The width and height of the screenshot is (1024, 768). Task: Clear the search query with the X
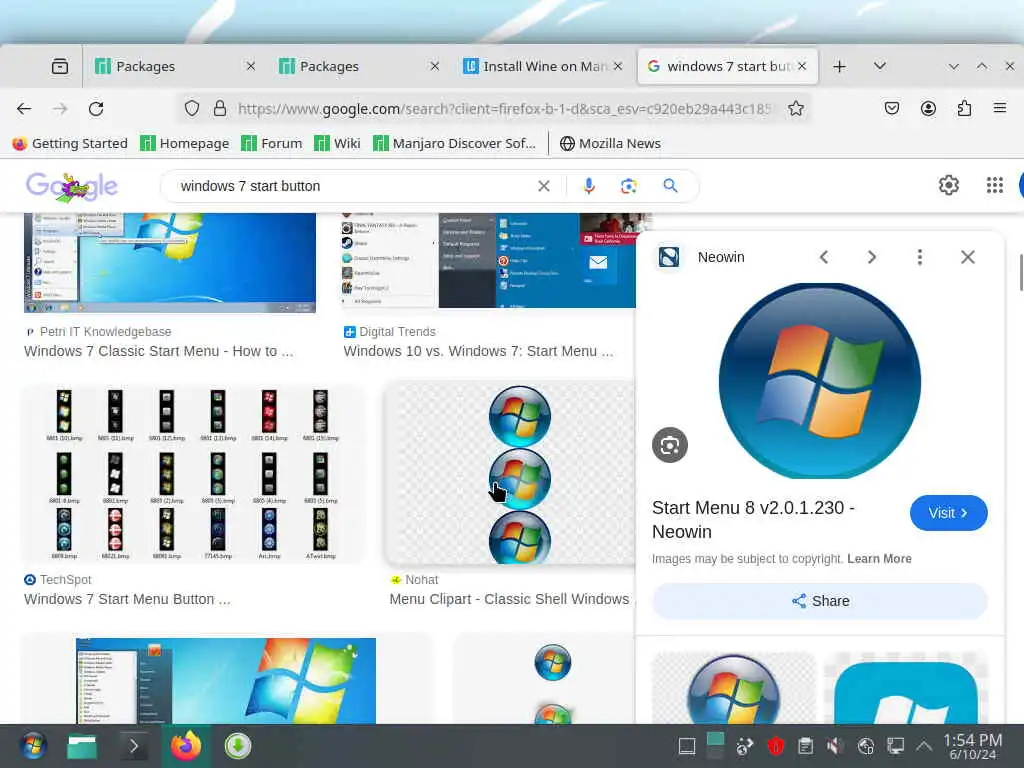pyautogui.click(x=543, y=186)
